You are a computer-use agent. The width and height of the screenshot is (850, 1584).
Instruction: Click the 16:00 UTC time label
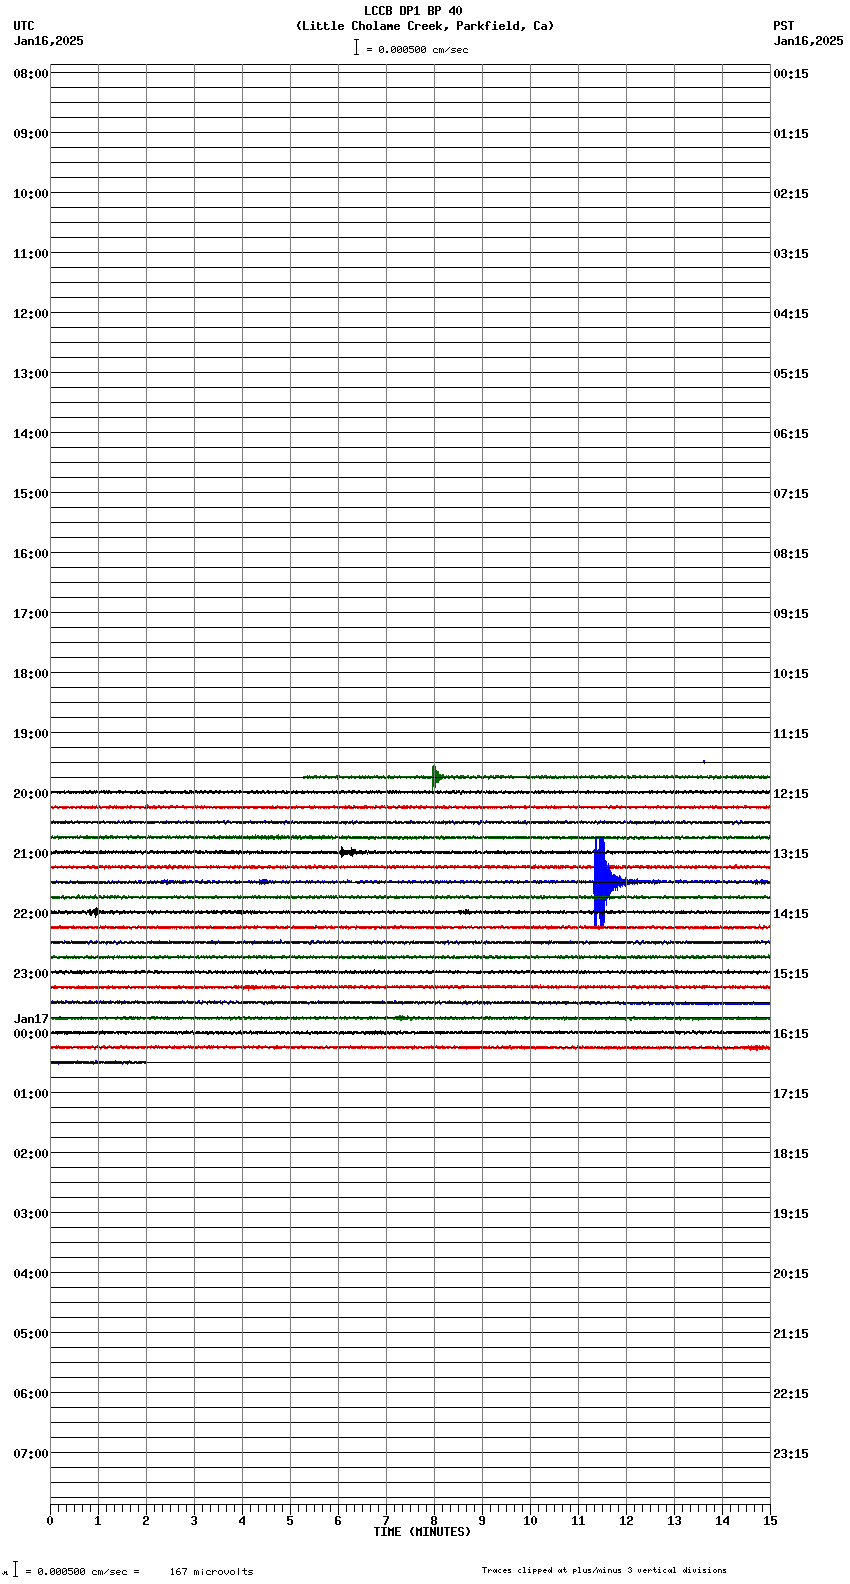point(30,554)
